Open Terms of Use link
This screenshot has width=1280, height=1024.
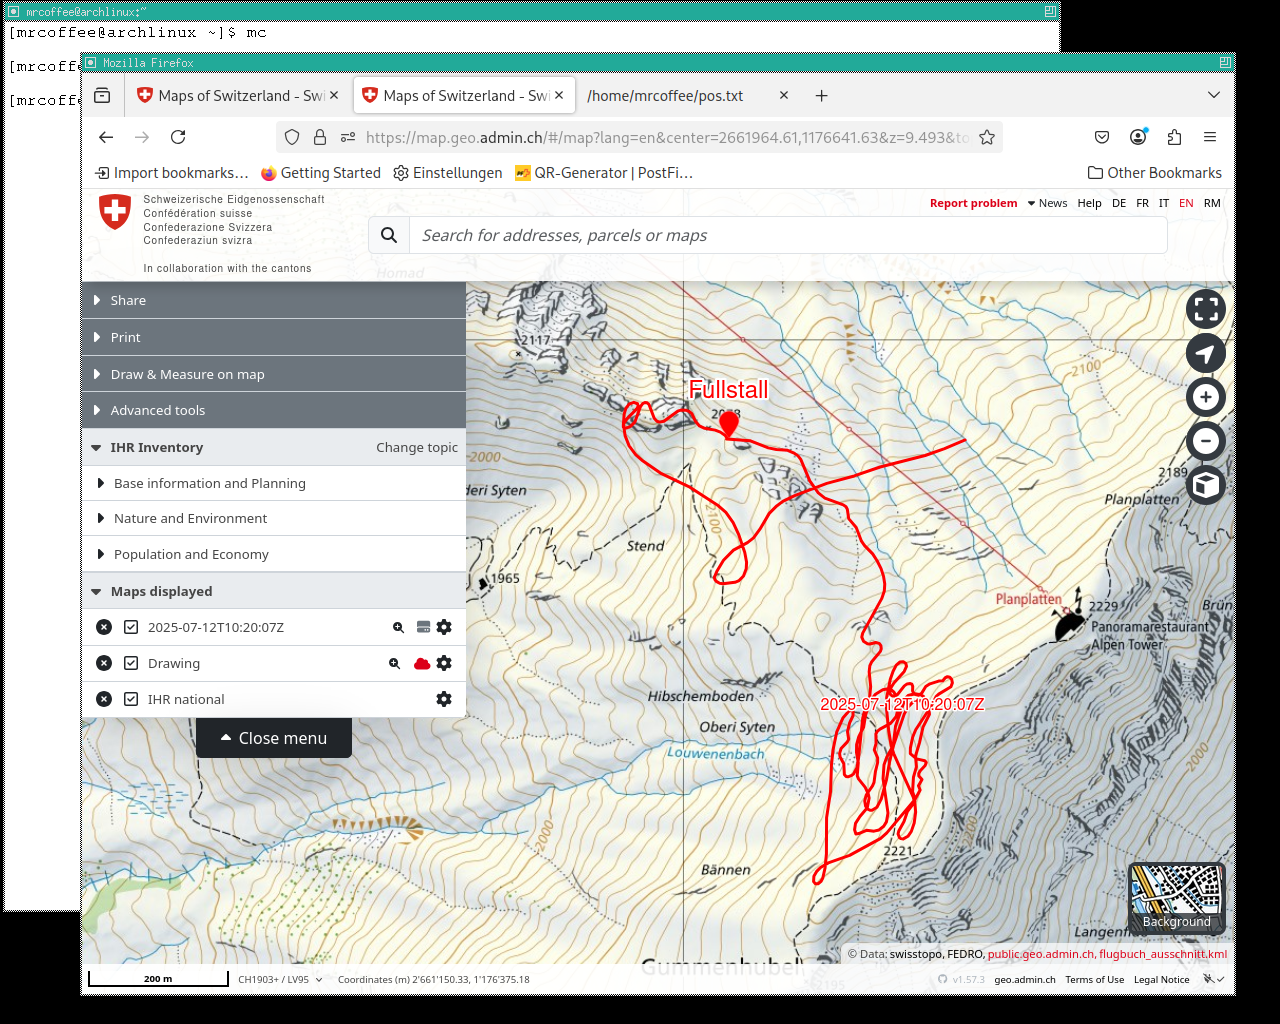[1094, 980]
